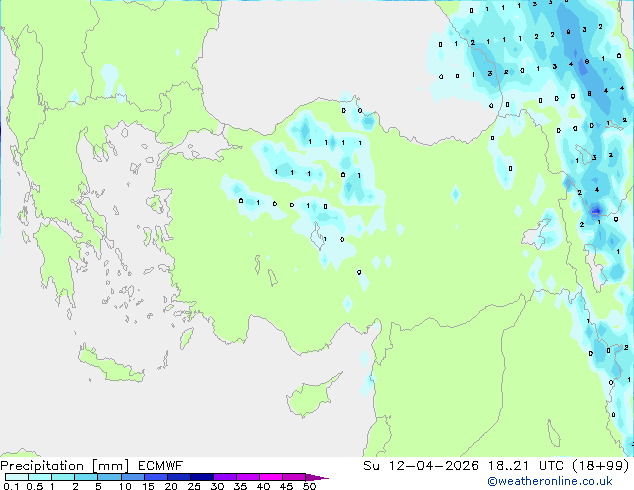Click the '10' legend scale label
This screenshot has height=490, width=634.
point(125,486)
